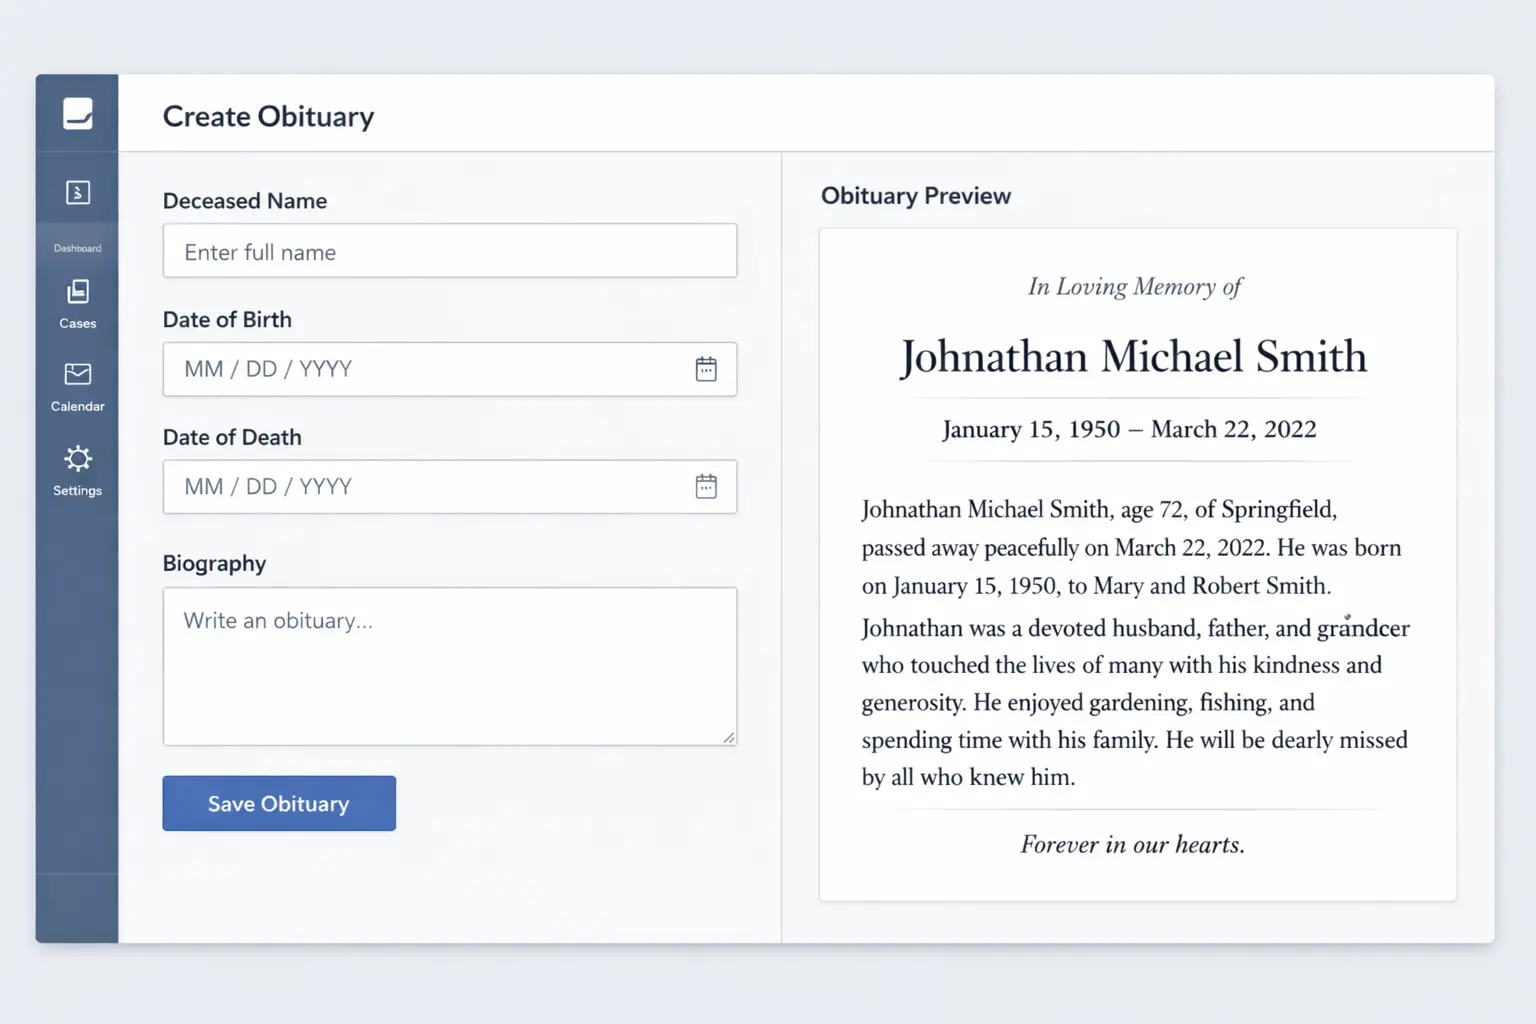Select the name Johnathan Michael Smith in the preview
The image size is (1536, 1024).
tap(1133, 357)
